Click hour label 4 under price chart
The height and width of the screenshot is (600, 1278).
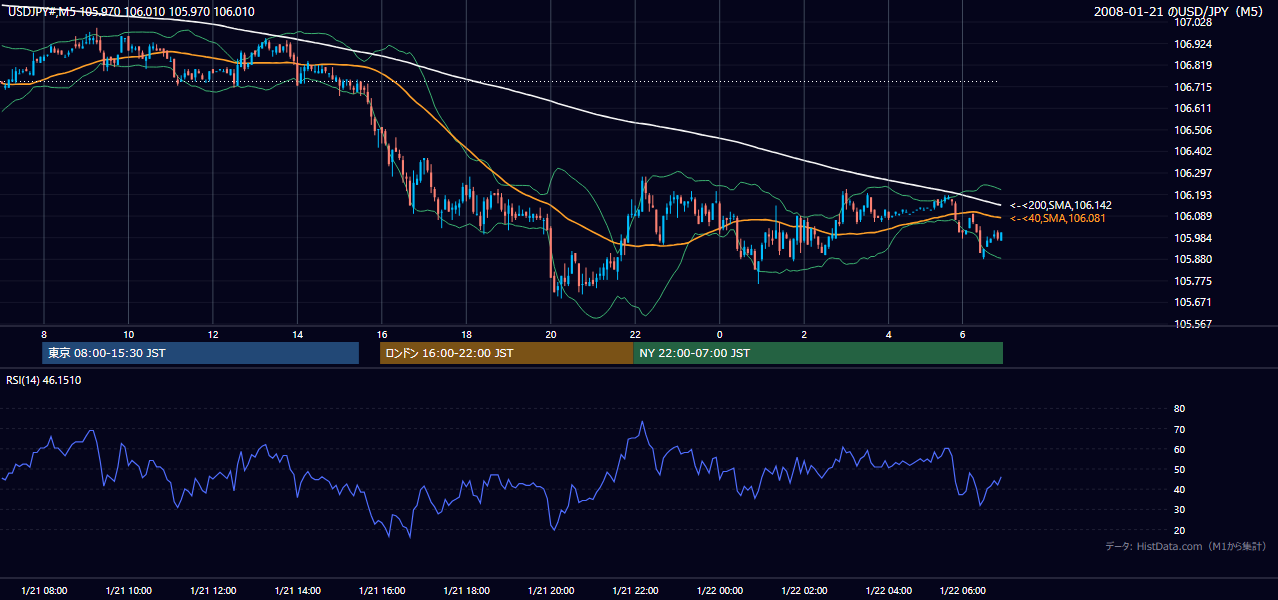coord(889,334)
